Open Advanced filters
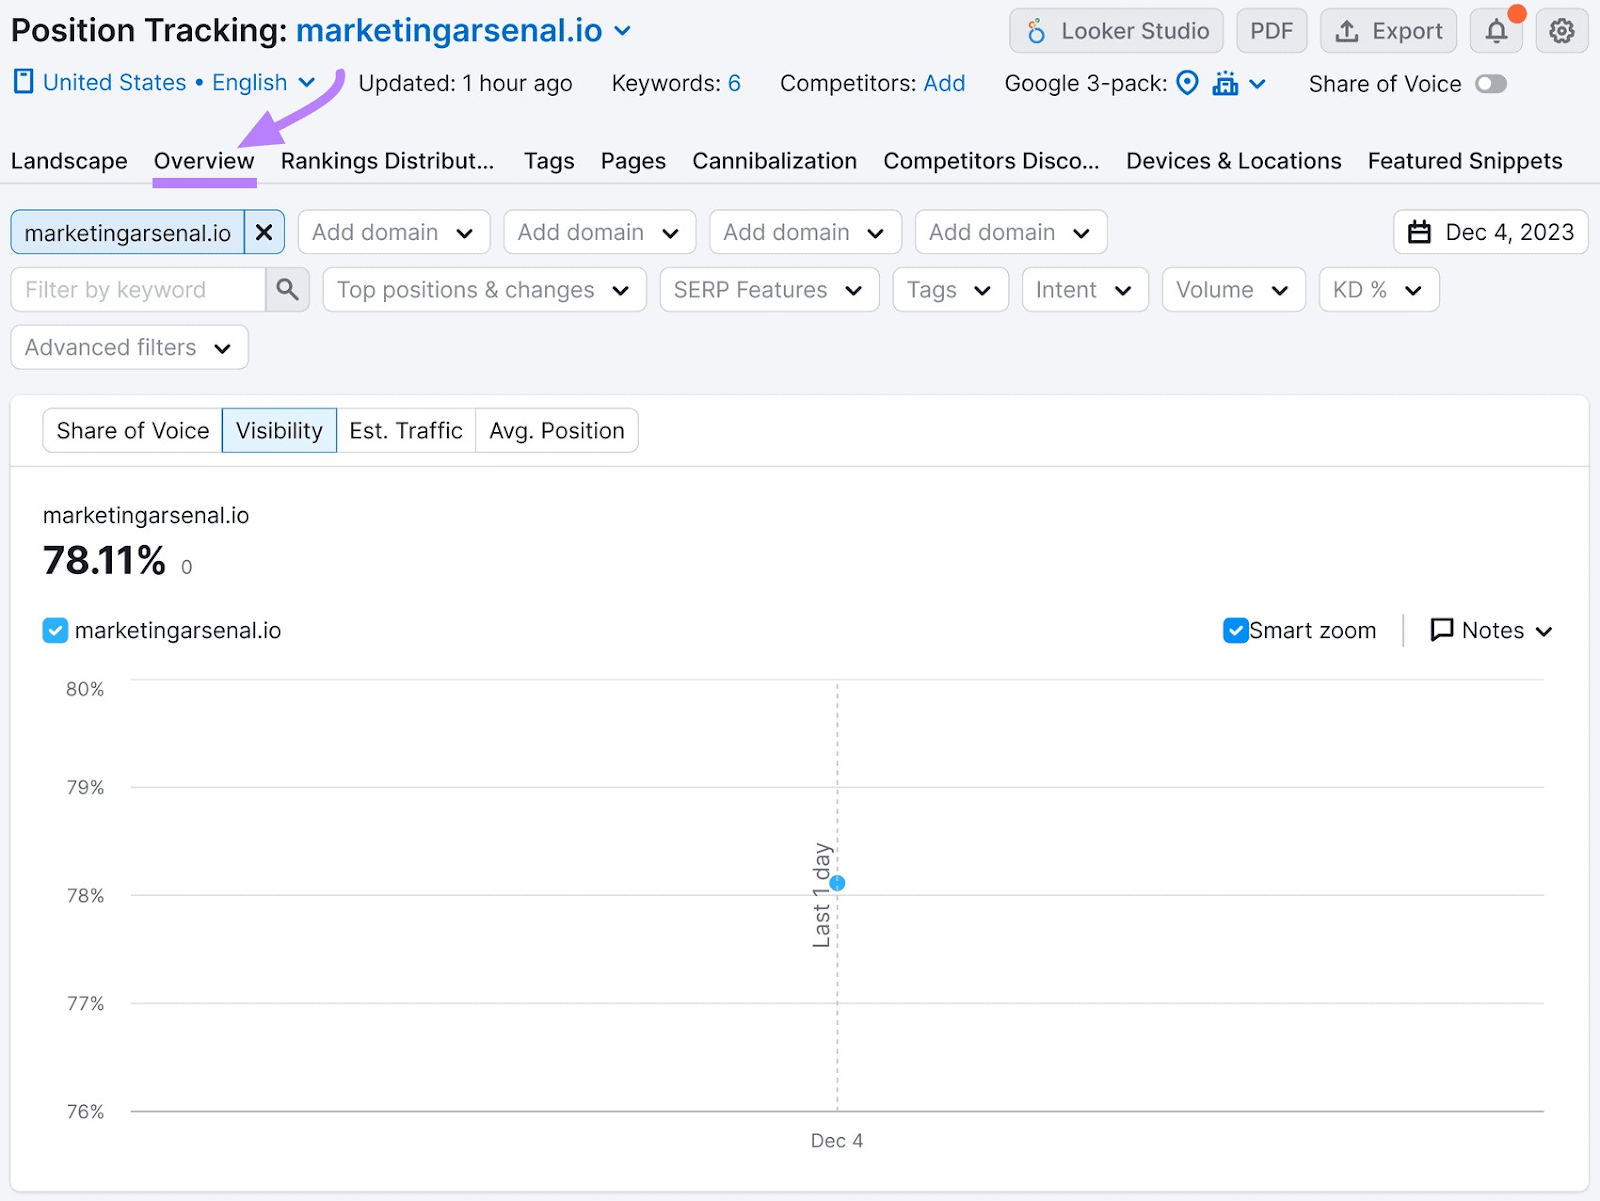The width and height of the screenshot is (1600, 1201). pos(128,347)
